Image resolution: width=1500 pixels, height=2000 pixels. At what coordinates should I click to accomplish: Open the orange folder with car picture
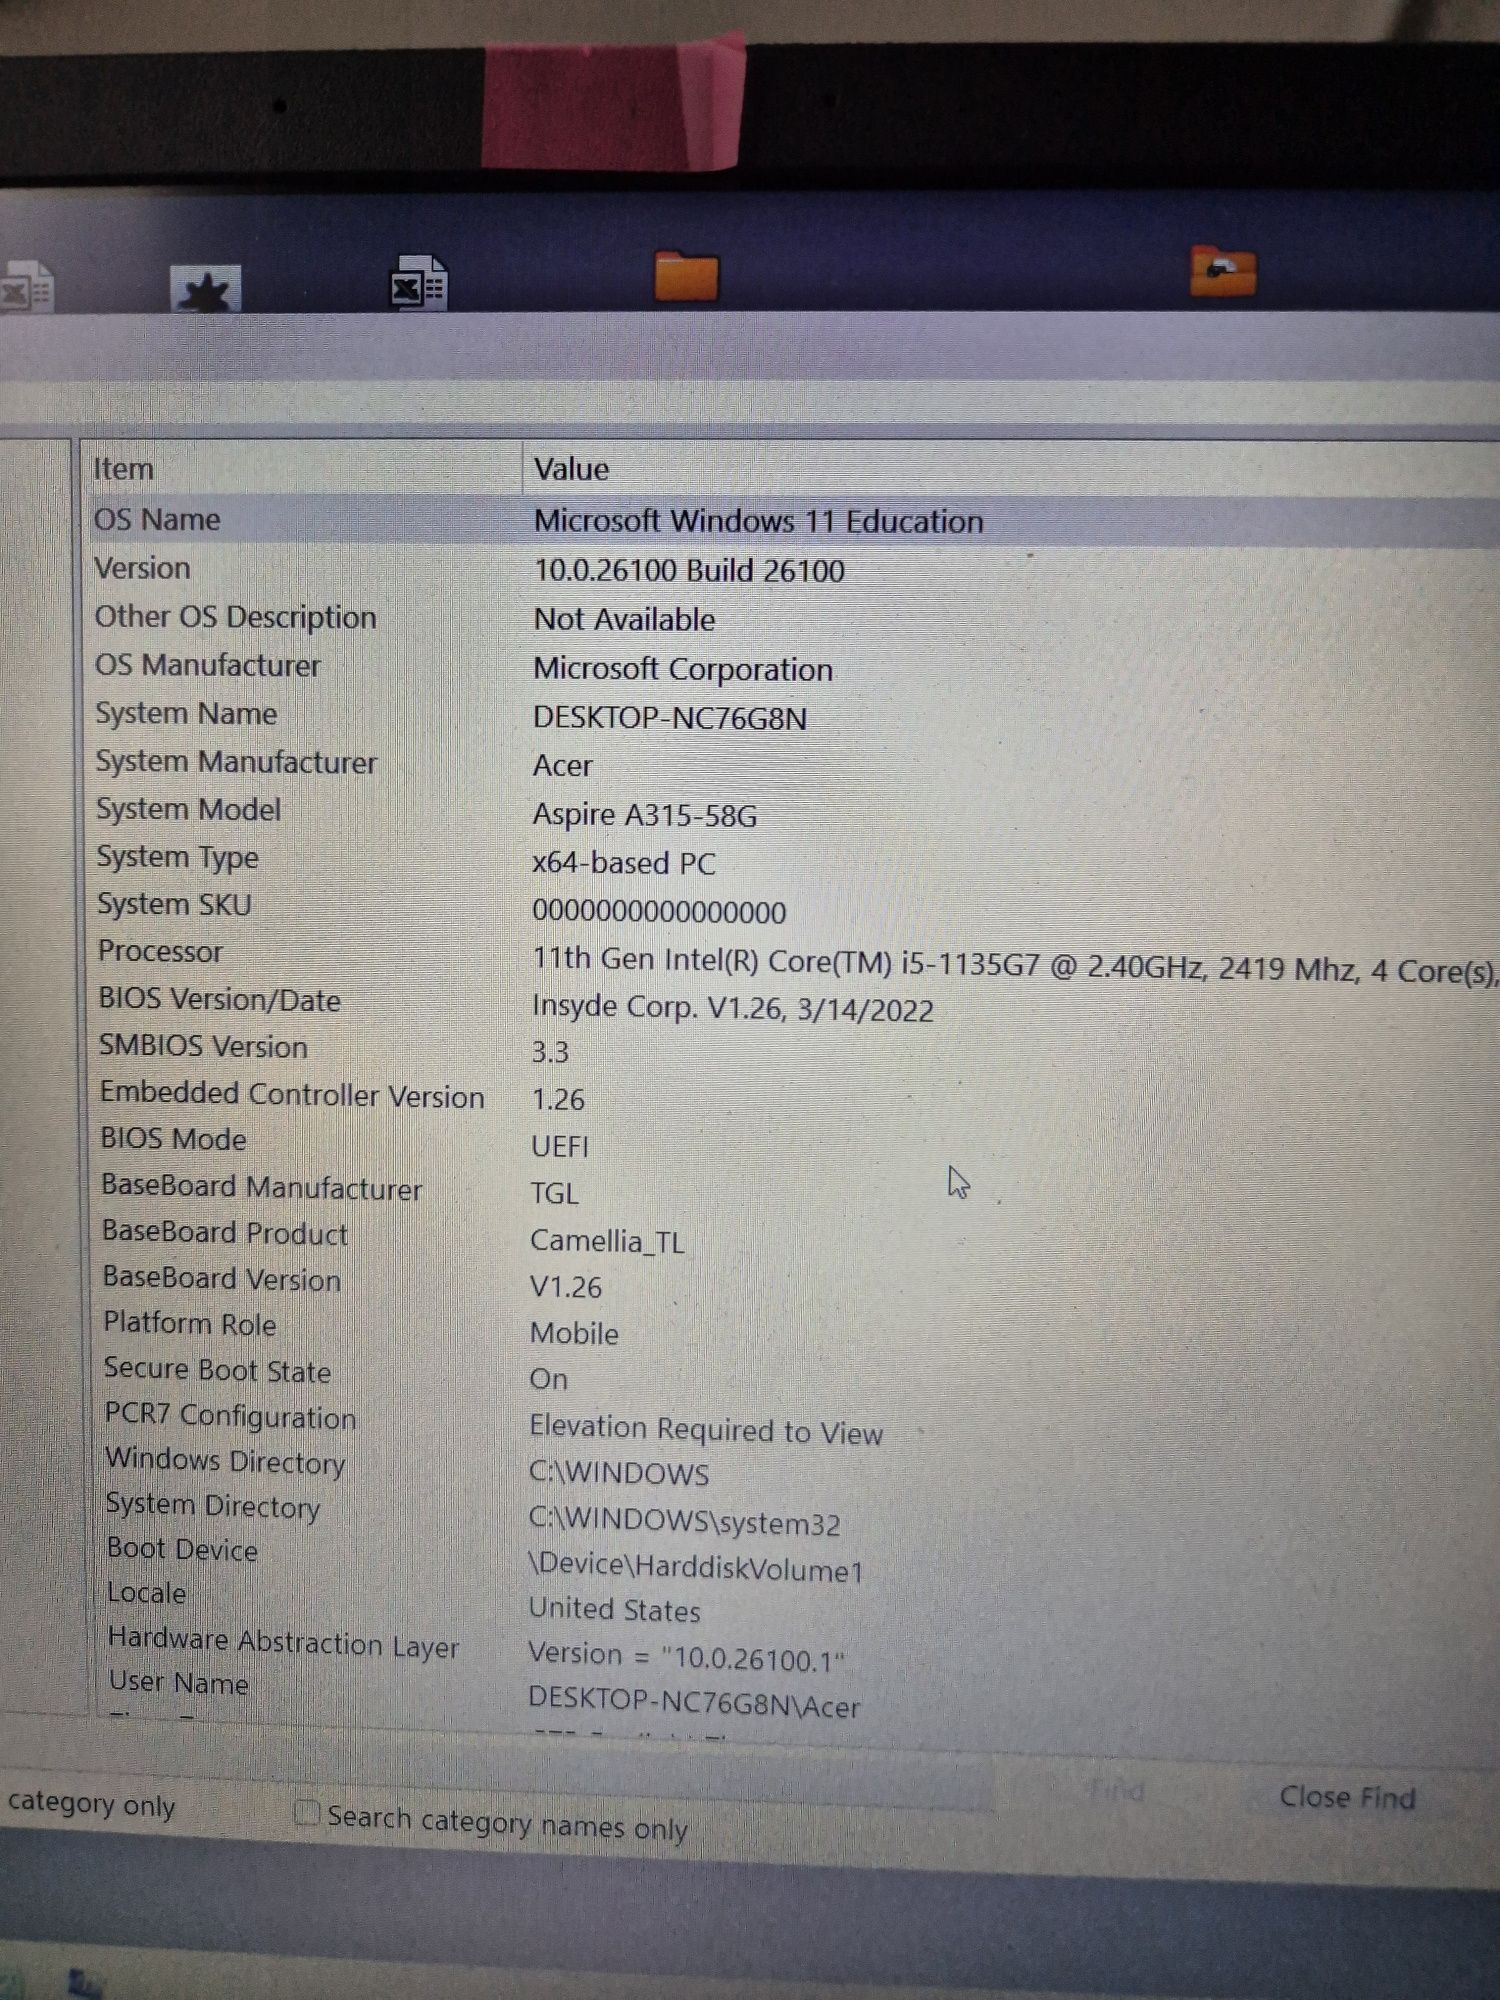click(1223, 271)
